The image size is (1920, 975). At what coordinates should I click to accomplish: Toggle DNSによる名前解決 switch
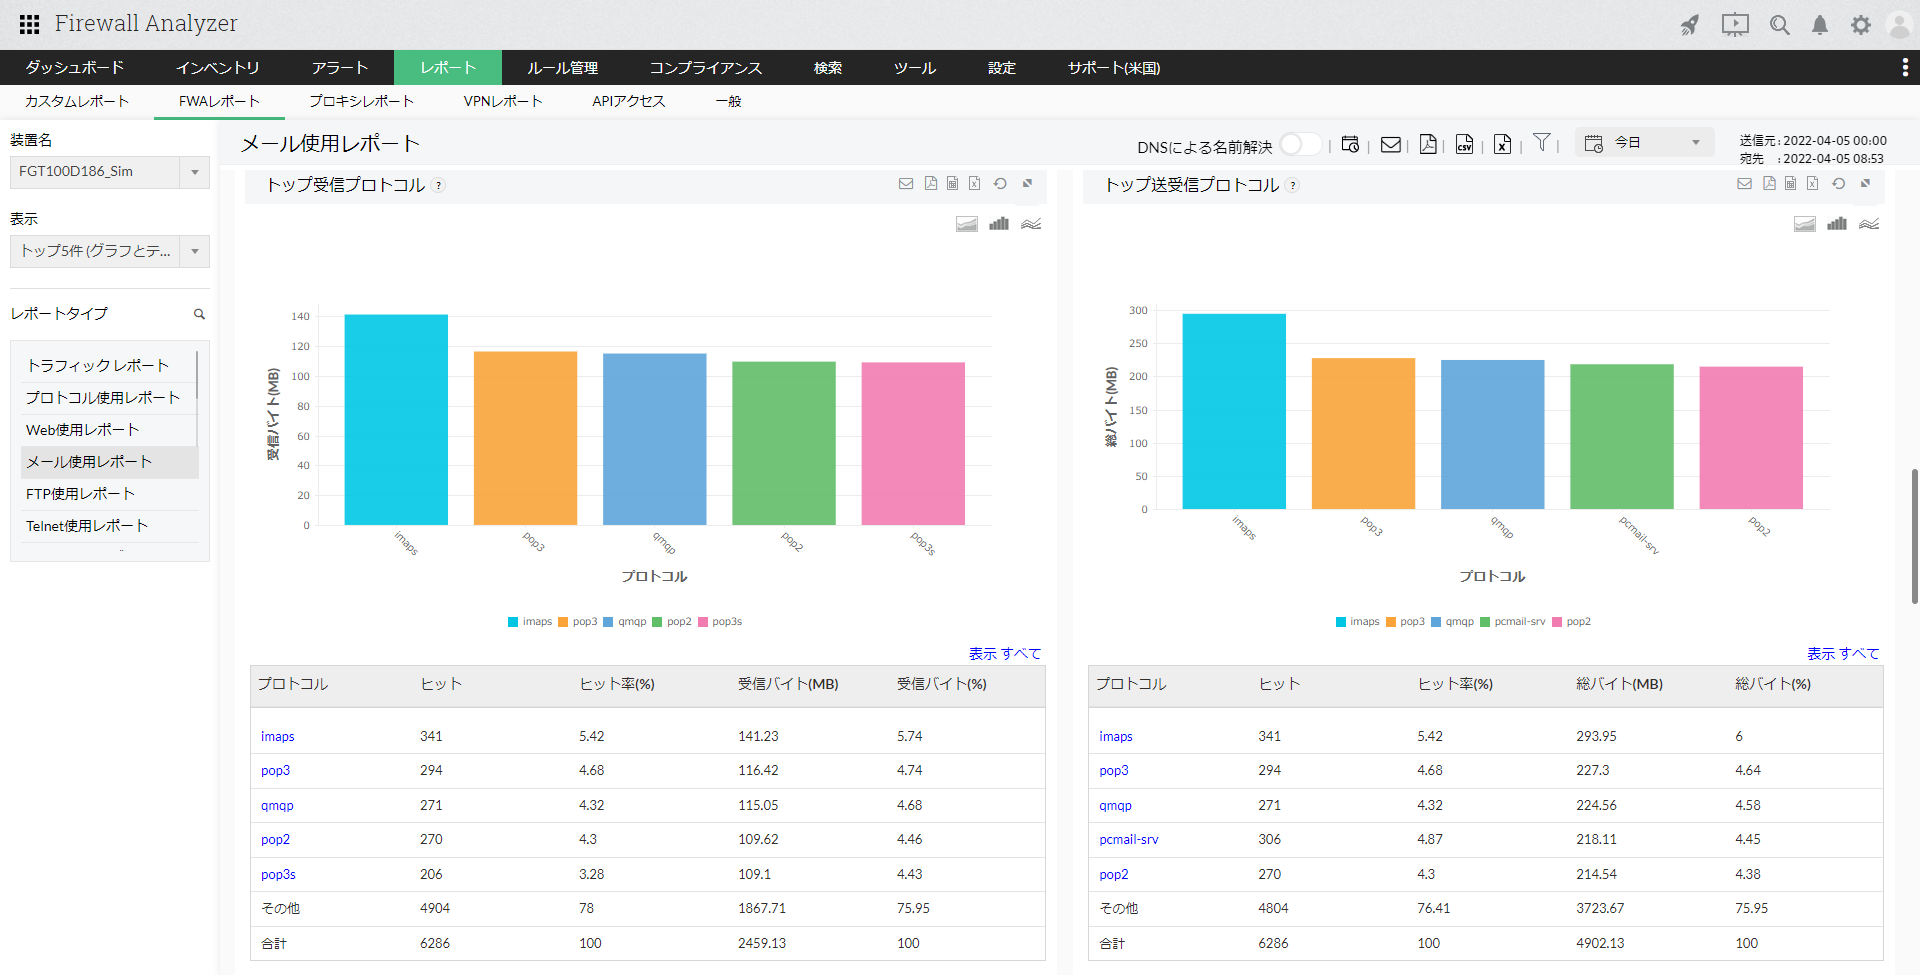(x=1299, y=145)
